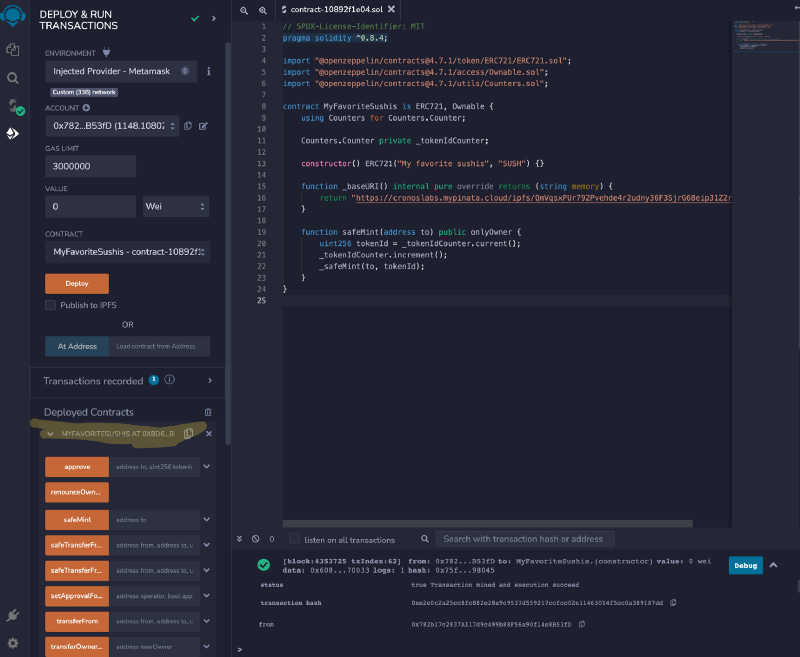Open the Search panel in the sidebar
Viewport: 800px width, 657px height.
[x=13, y=76]
